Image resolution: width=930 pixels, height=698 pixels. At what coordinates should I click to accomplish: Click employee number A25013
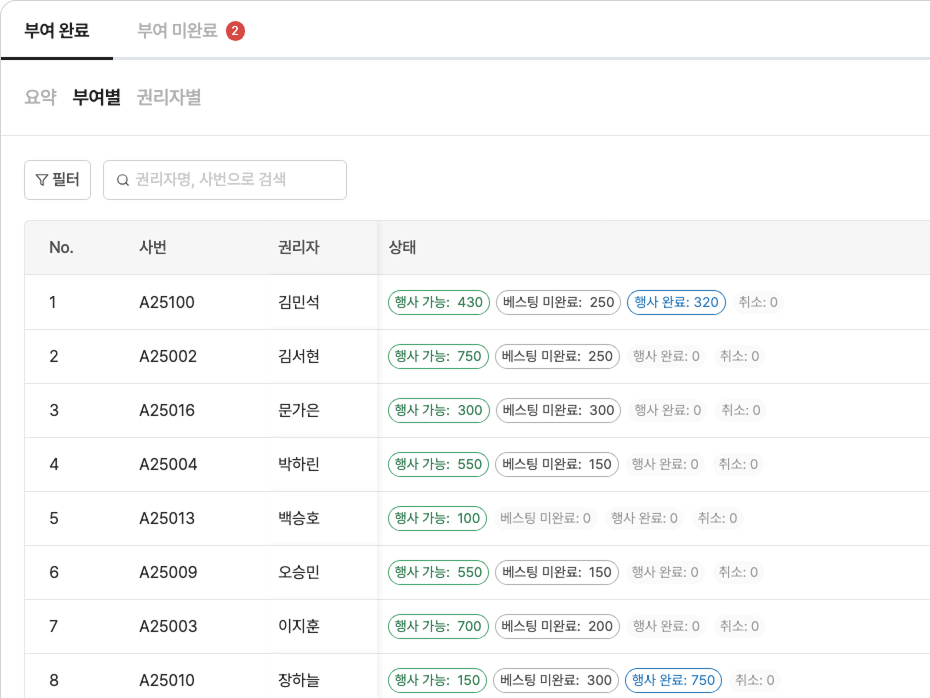(168, 518)
